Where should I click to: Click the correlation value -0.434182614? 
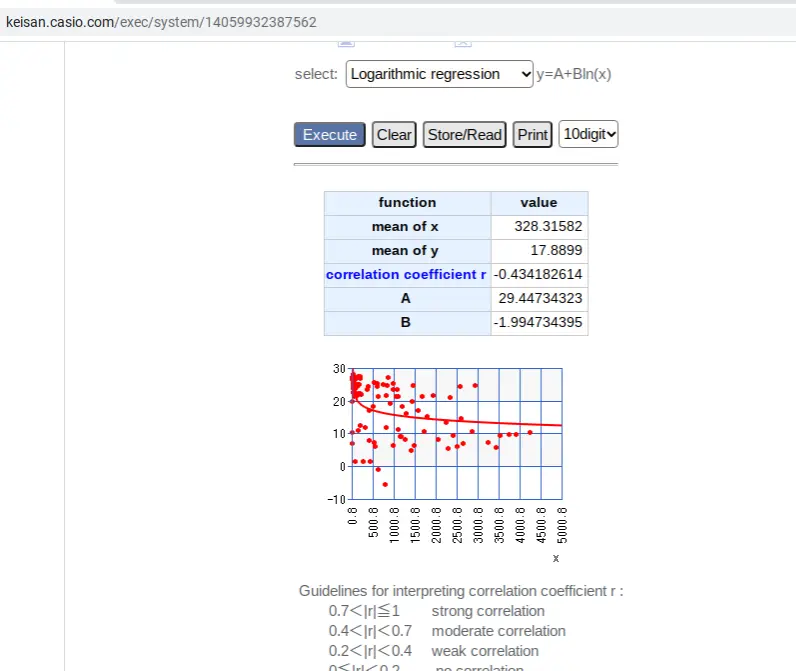coord(538,274)
